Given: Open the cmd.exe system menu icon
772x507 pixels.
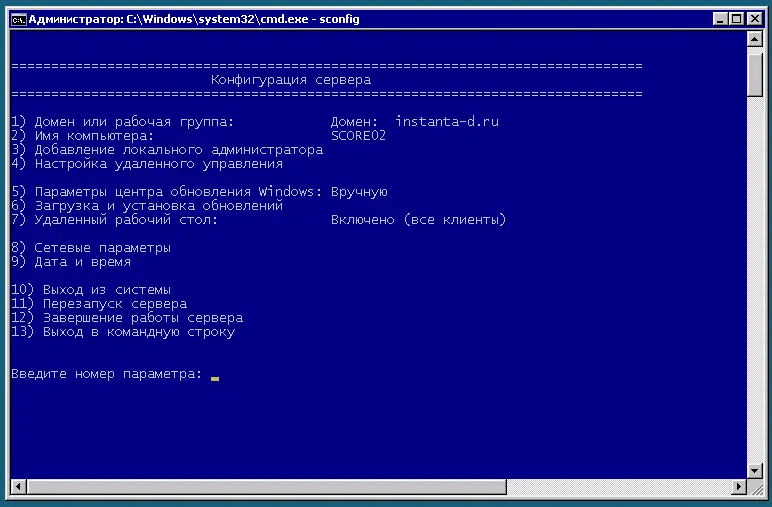Looking at the screenshot, I should 17,18.
